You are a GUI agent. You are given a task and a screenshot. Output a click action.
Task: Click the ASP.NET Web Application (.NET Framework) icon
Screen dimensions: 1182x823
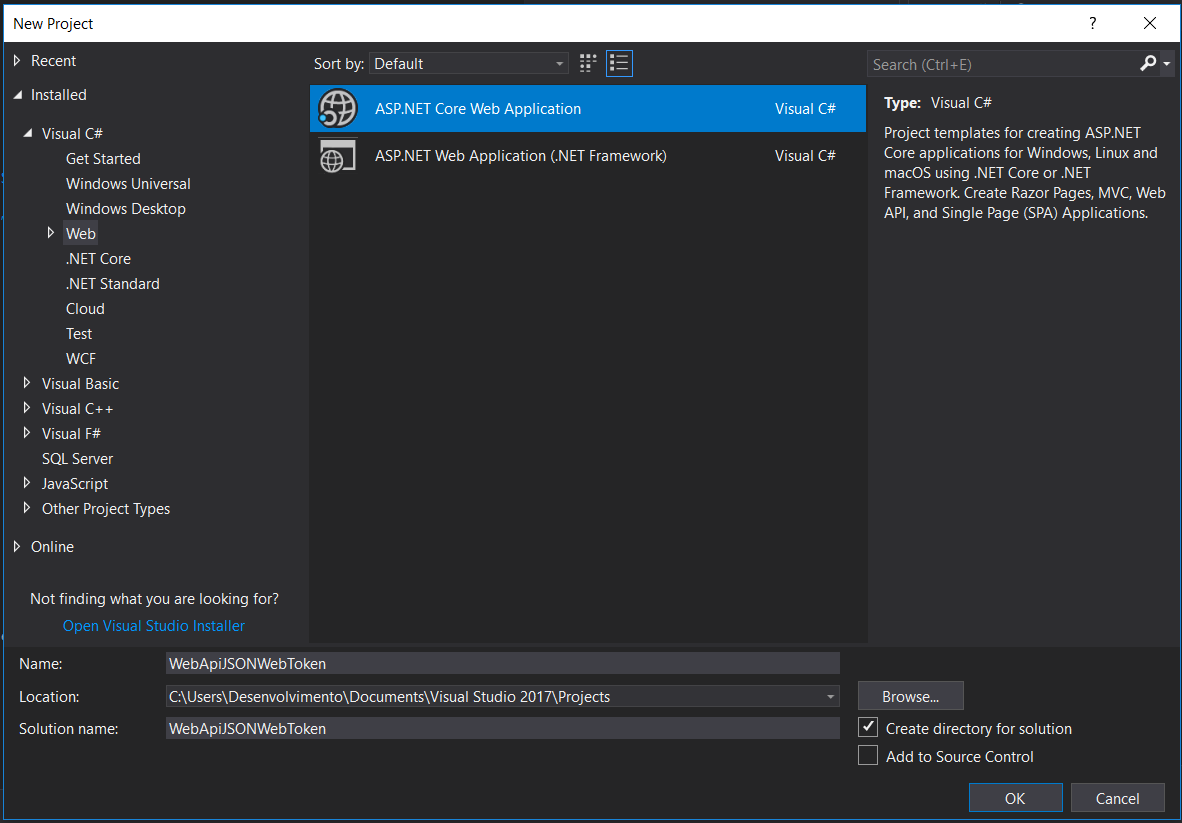[x=337, y=156]
